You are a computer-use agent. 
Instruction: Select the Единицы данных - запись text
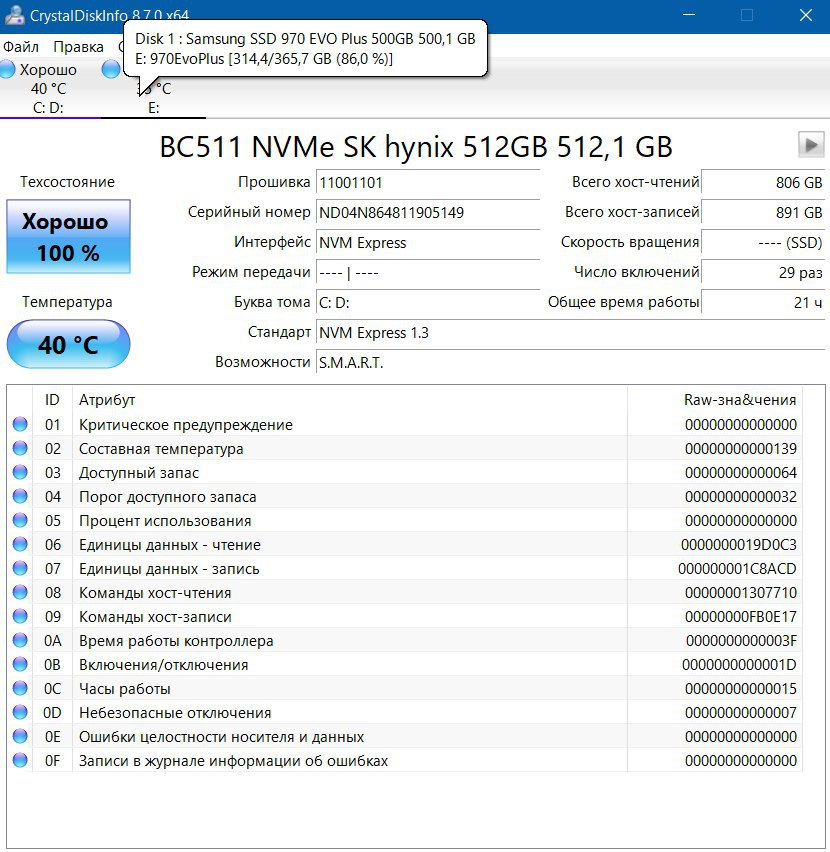[x=169, y=568]
